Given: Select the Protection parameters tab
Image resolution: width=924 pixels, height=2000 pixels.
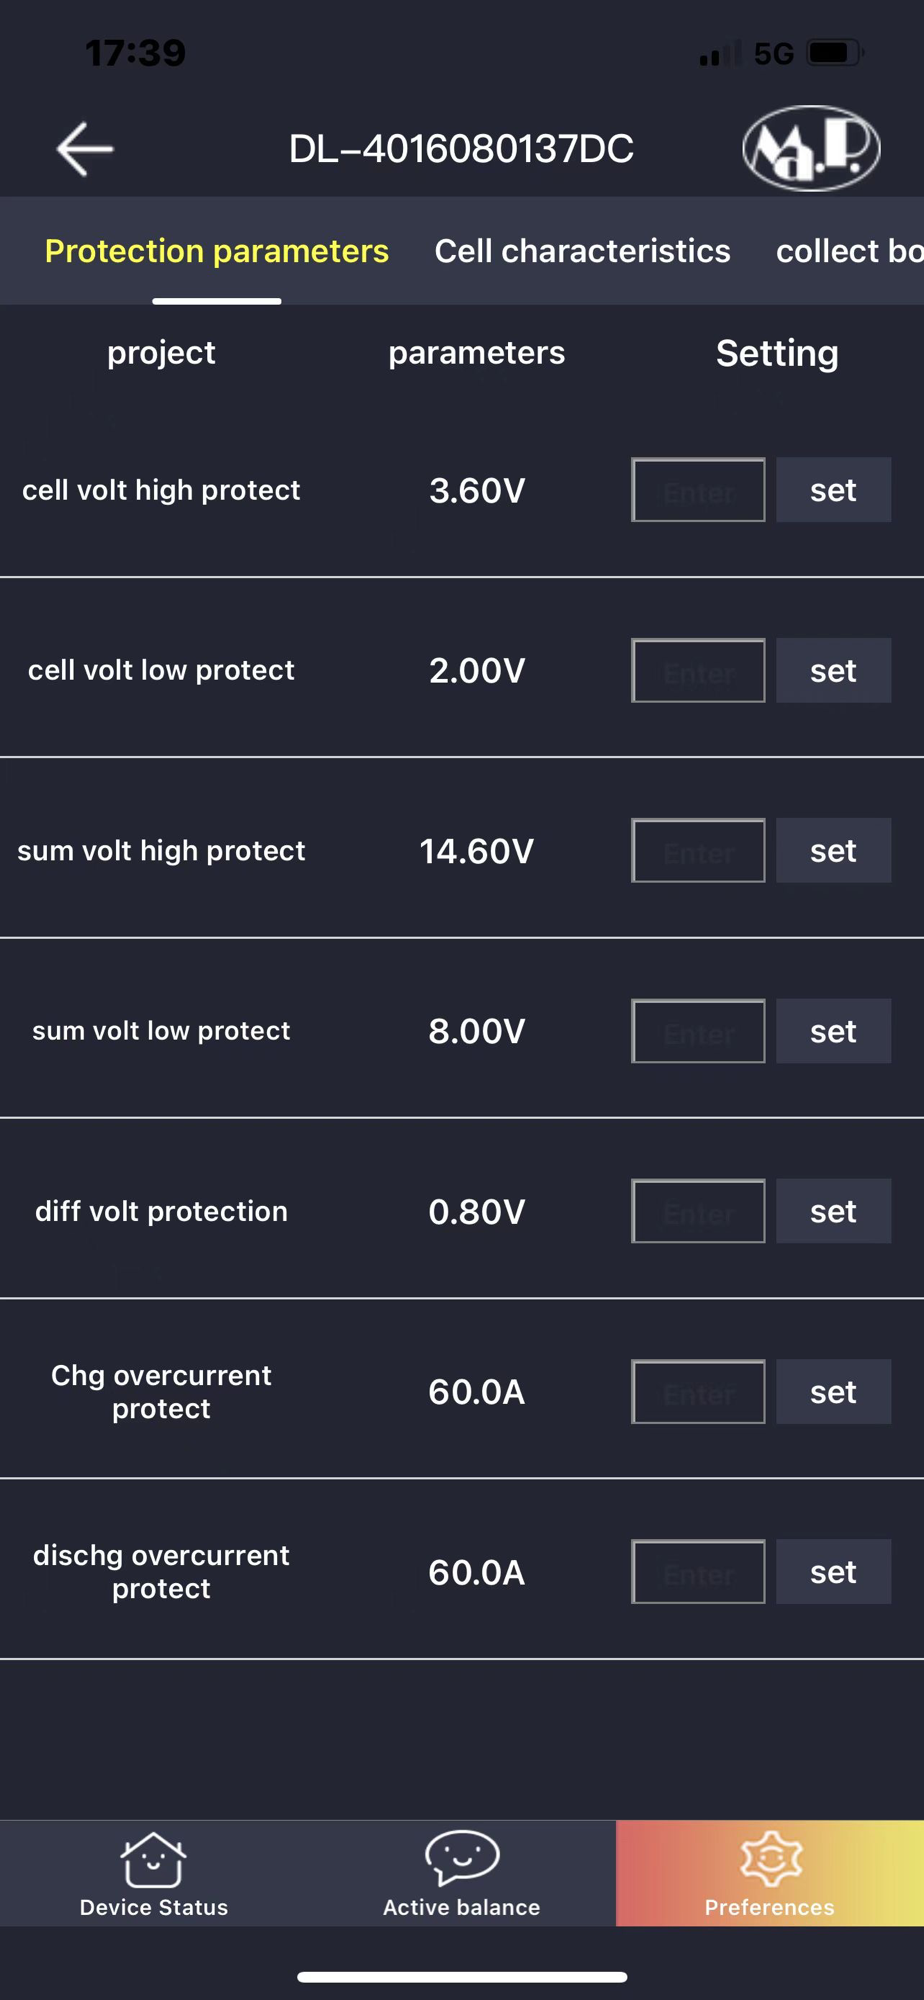Looking at the screenshot, I should click(217, 251).
